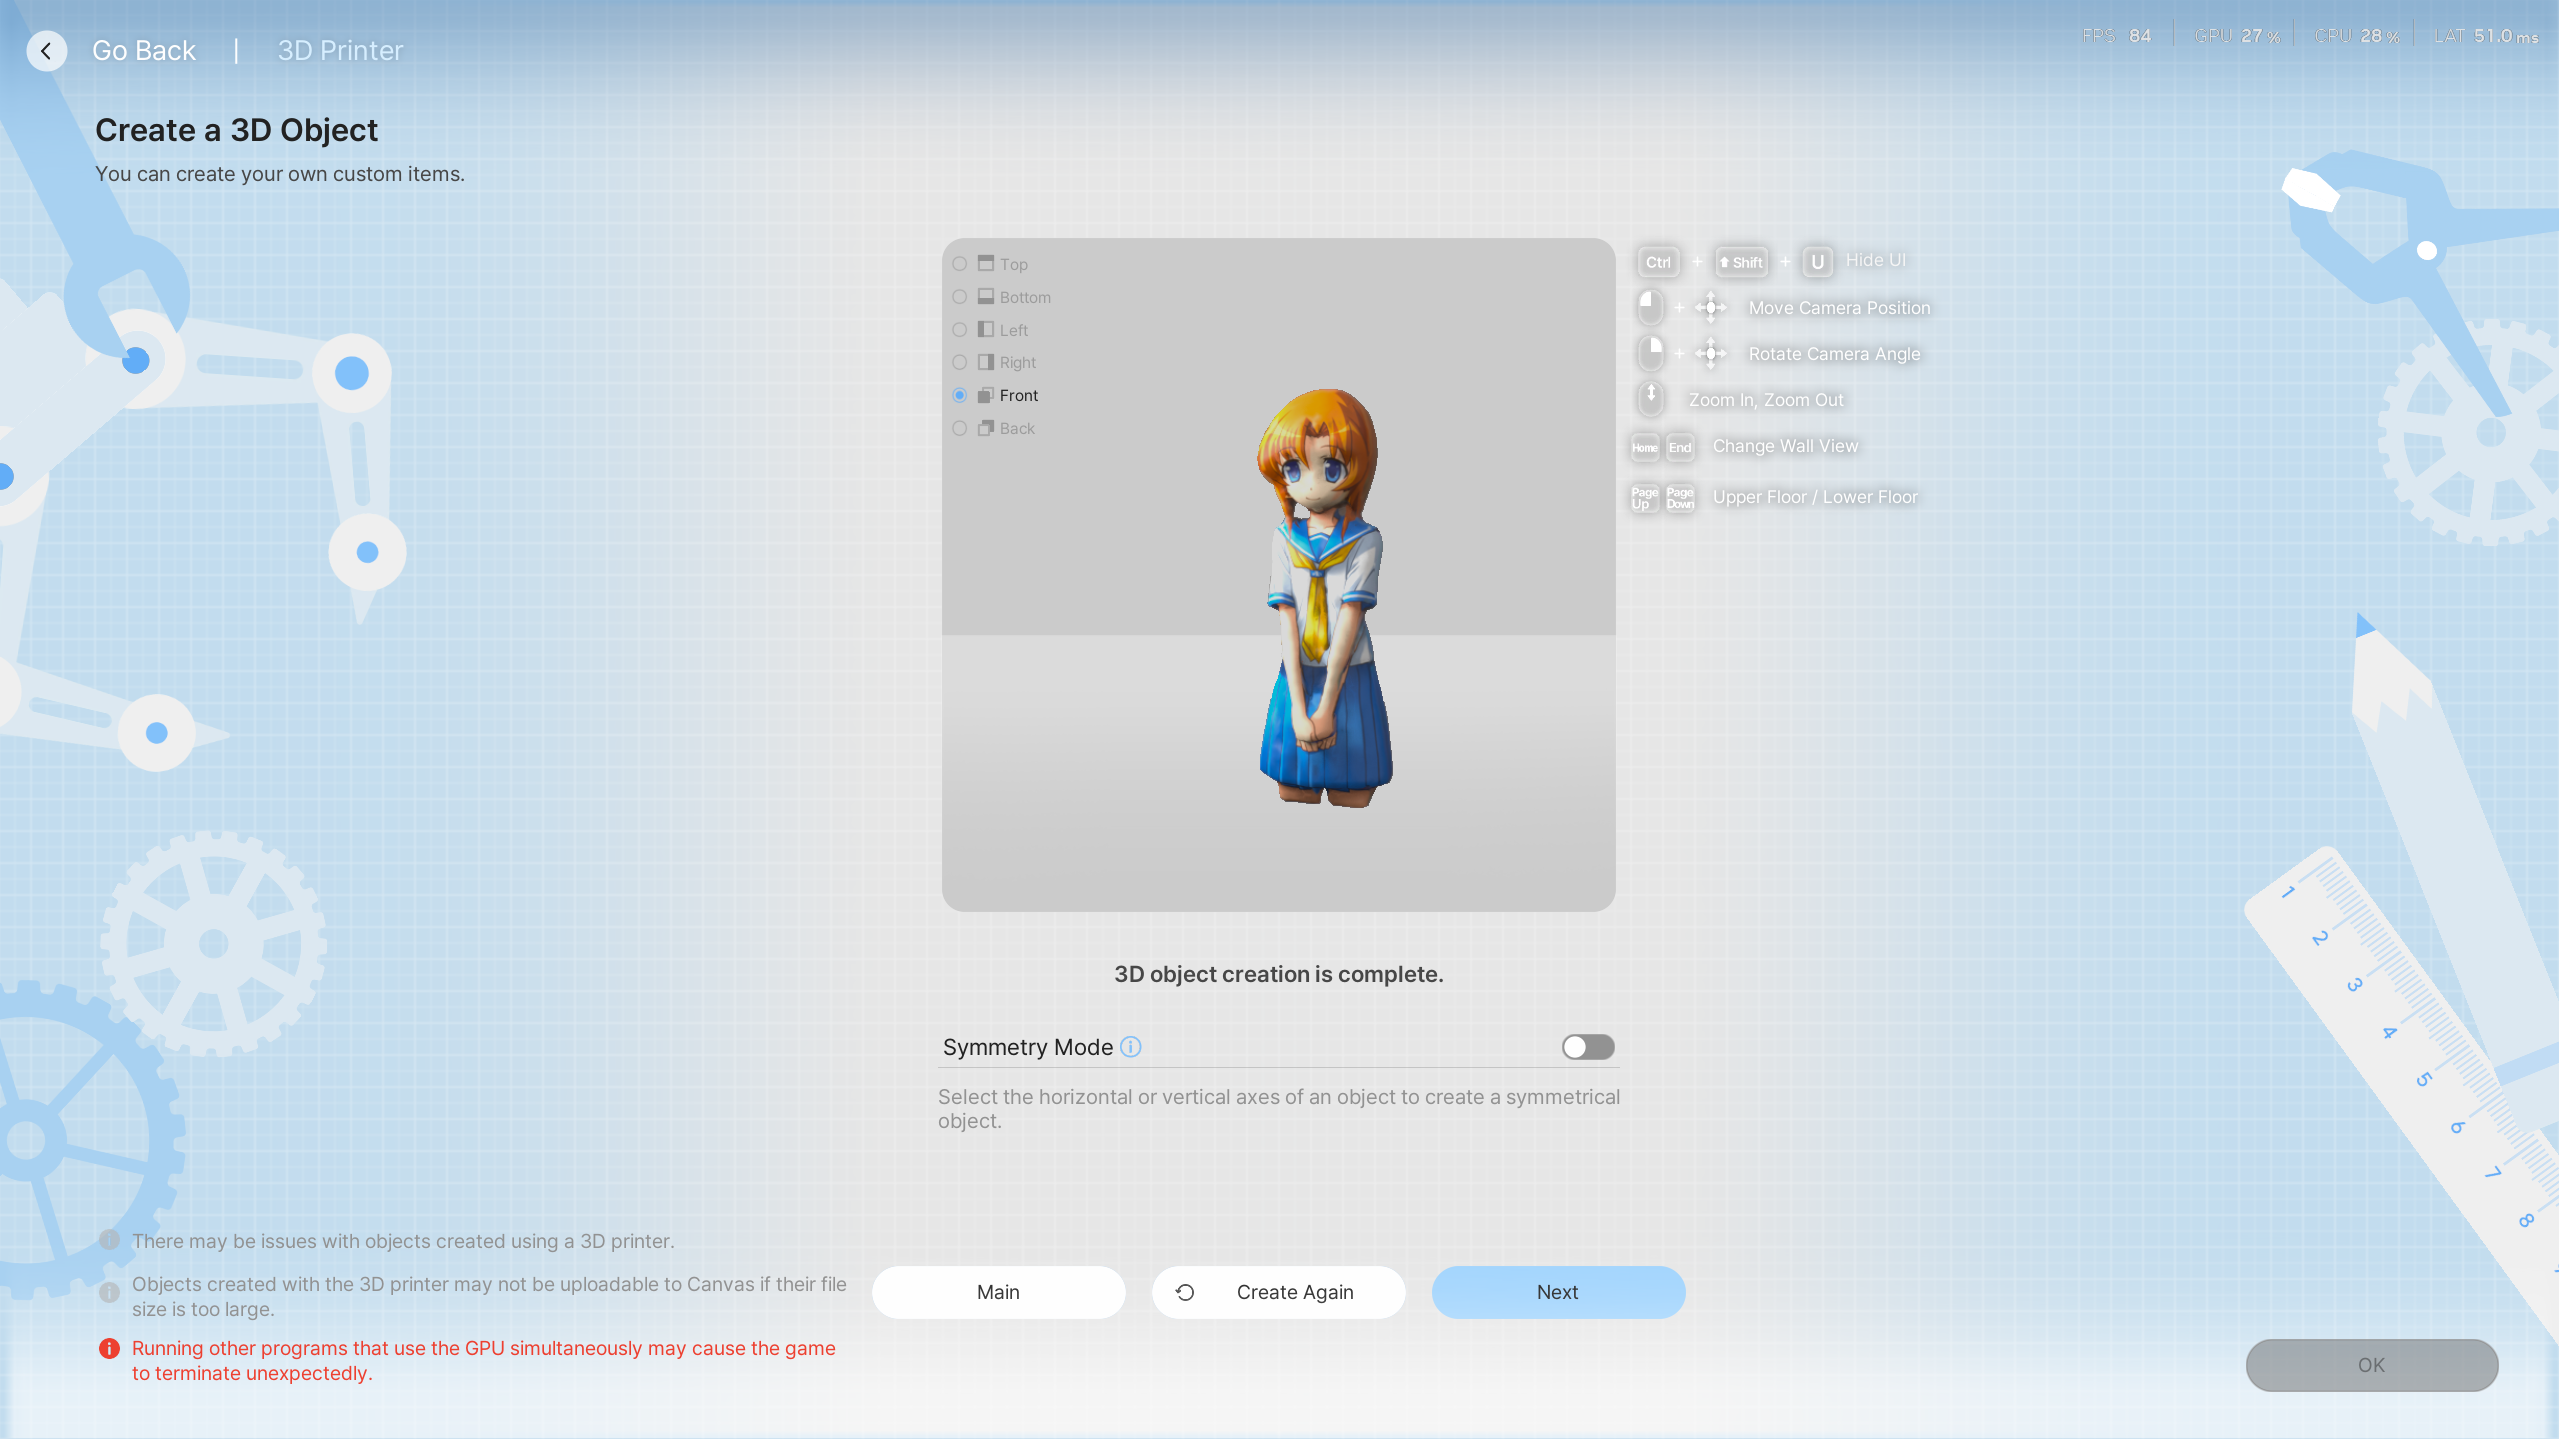
Task: Click the red GPU warning icon
Action: (x=109, y=1348)
